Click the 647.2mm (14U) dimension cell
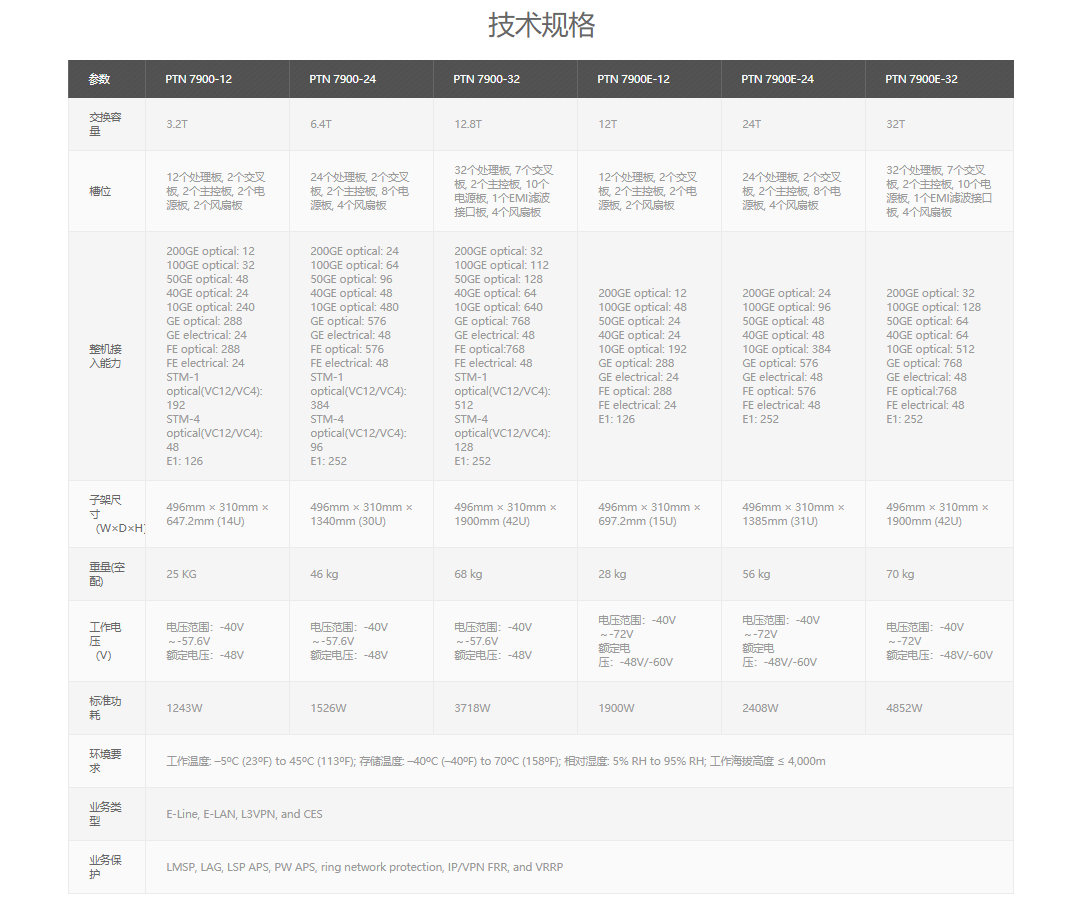This screenshot has height=903, width=1068. coord(217,514)
